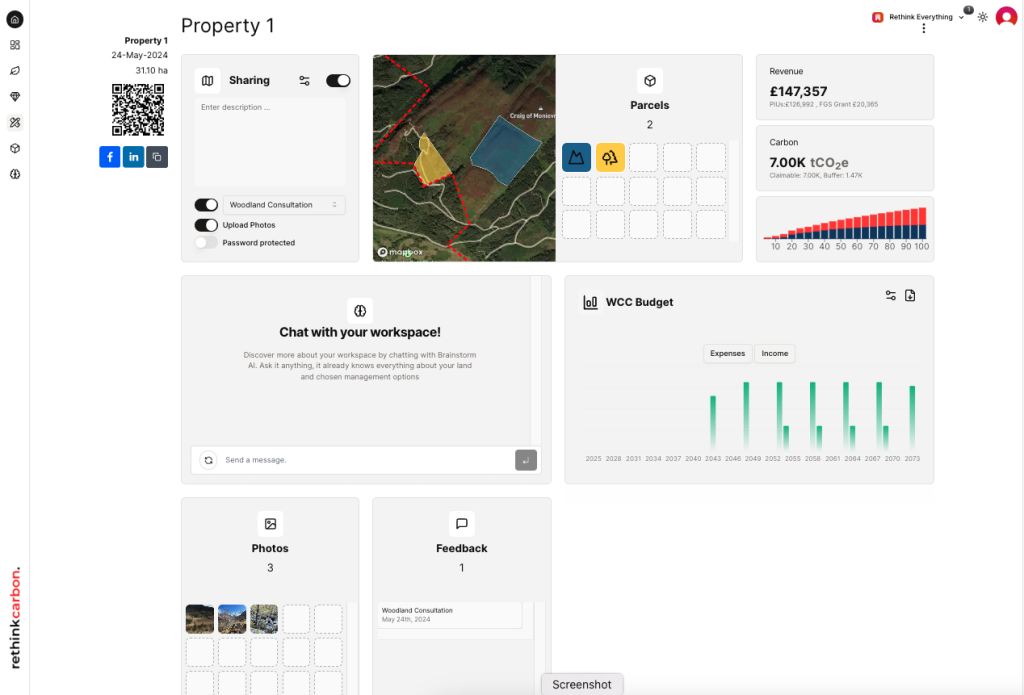Click the 24-May-2024 date text
Screen dimensions: 1024x695
139,56
